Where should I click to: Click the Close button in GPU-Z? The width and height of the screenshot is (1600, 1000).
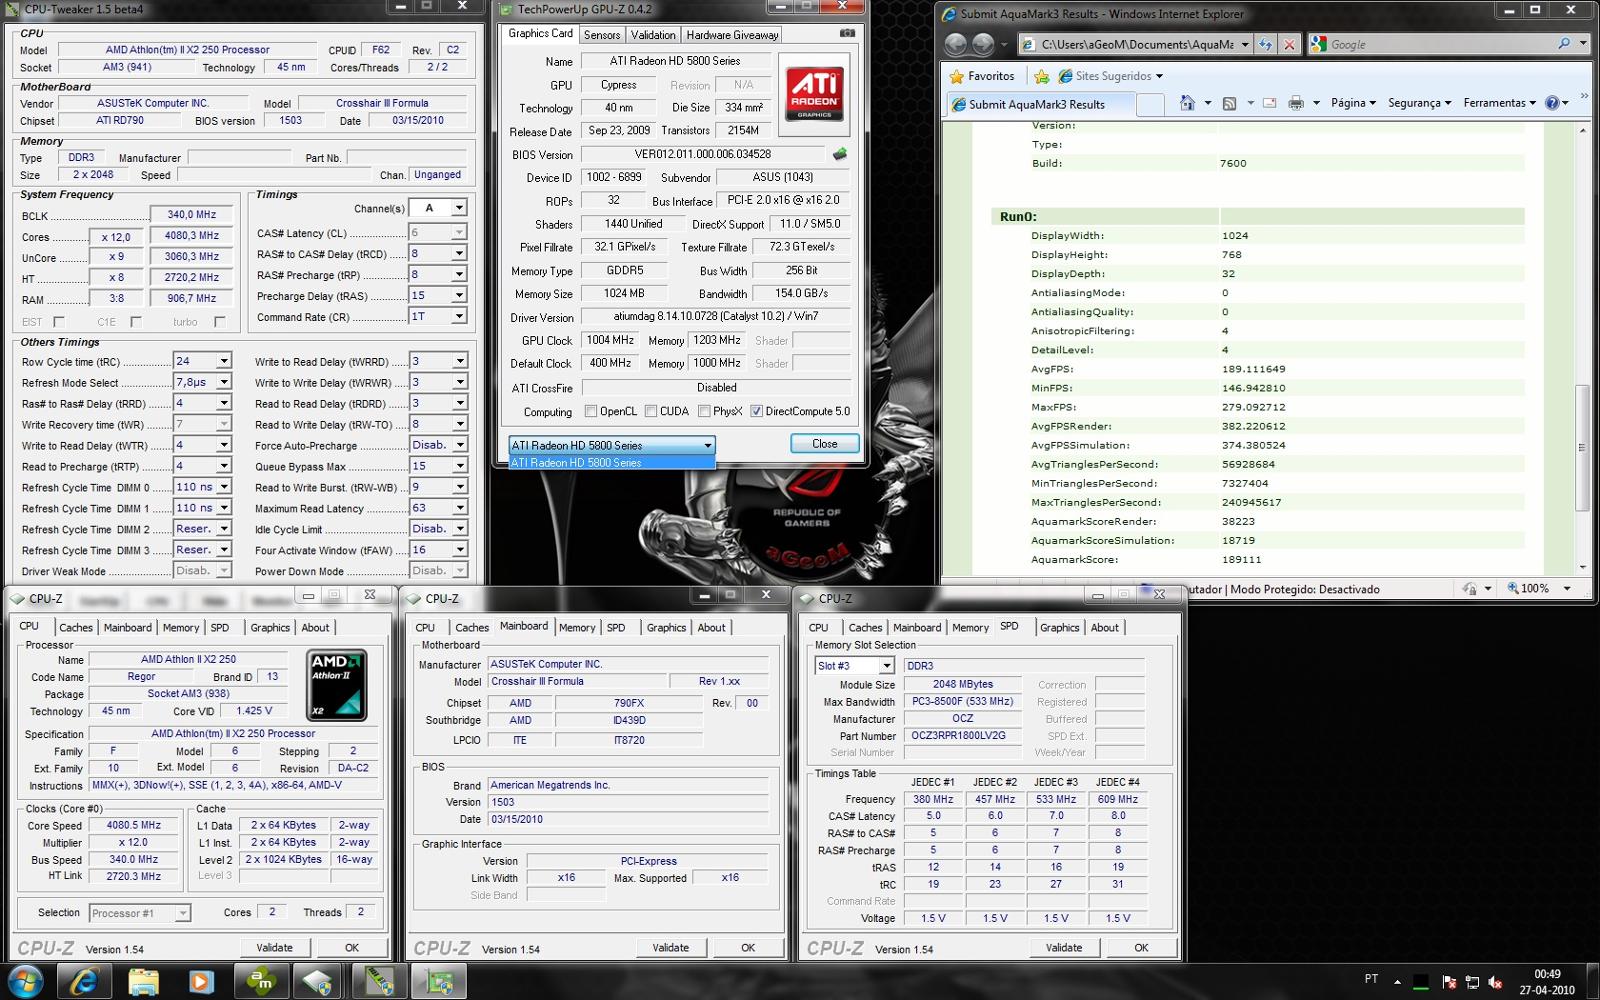click(x=824, y=444)
